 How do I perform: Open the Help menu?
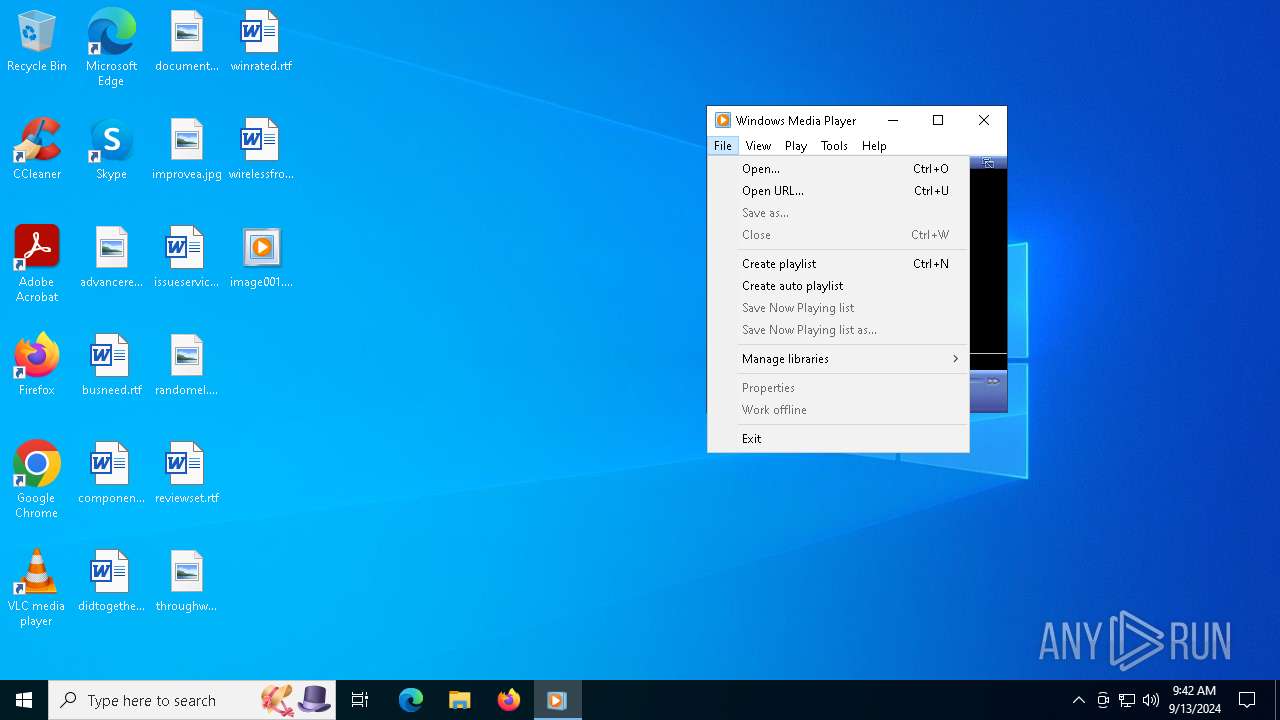874,145
